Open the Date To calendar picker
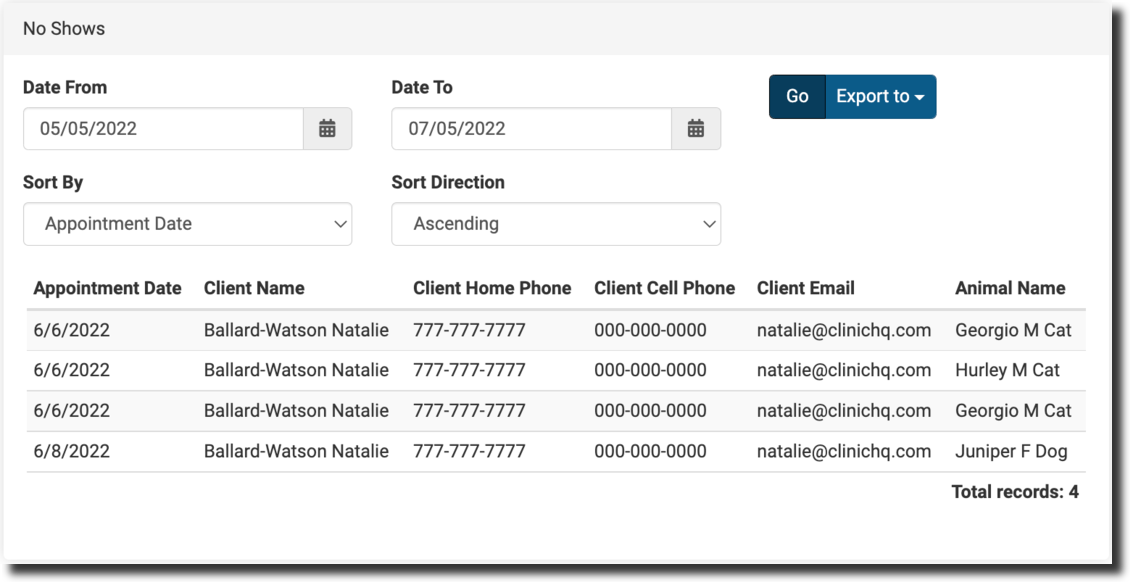This screenshot has height=582, width=1130. point(696,129)
